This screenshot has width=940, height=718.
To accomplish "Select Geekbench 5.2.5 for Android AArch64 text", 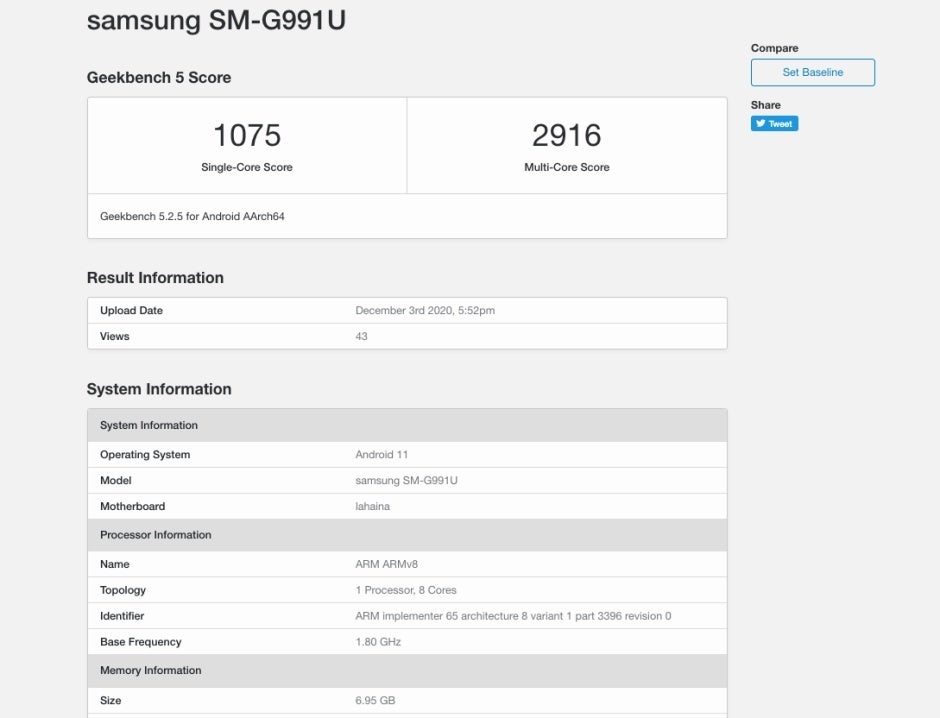I will [192, 216].
